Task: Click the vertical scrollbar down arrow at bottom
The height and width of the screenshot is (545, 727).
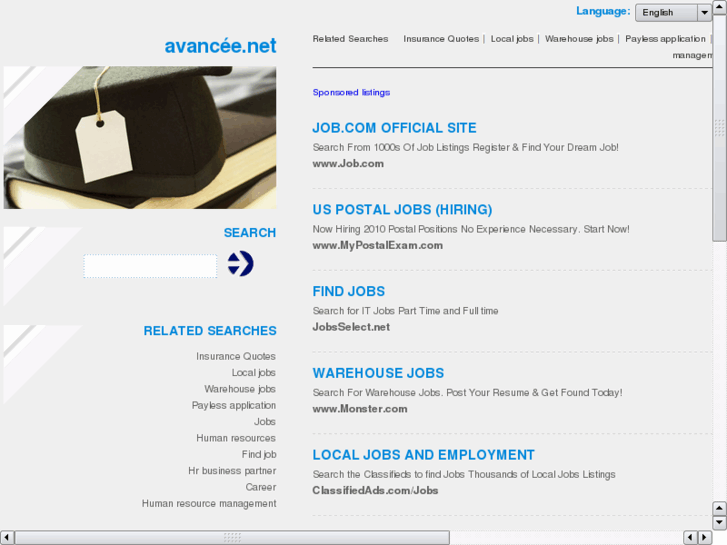Action: 719,523
